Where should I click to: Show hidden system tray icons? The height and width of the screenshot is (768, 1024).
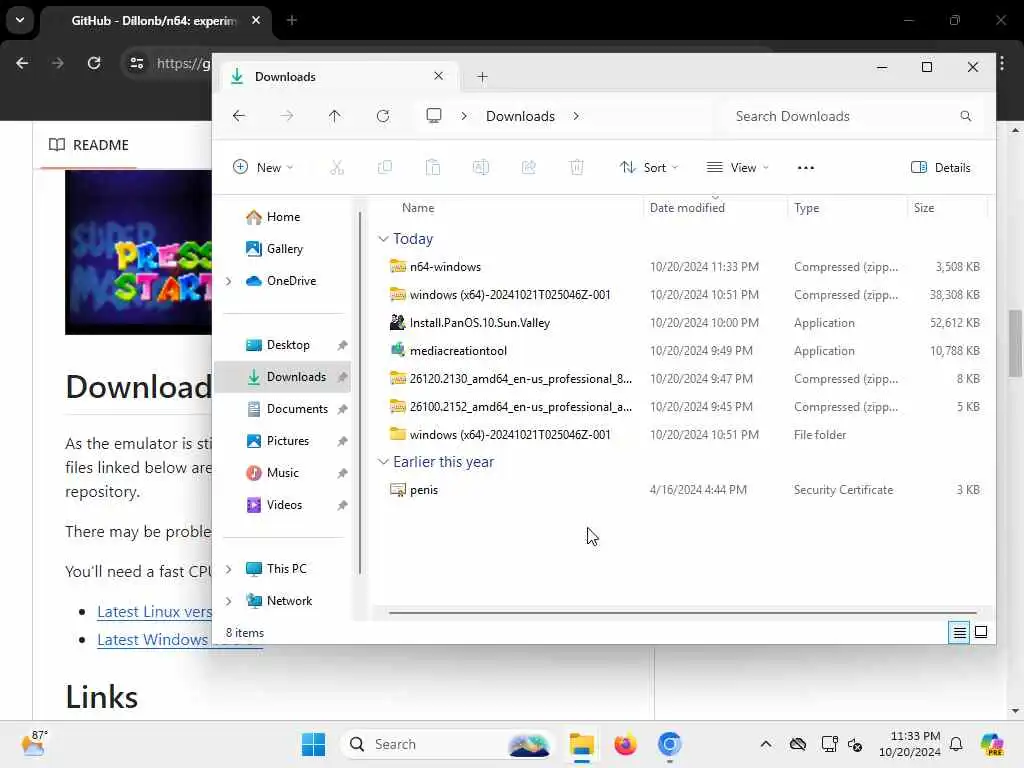[x=766, y=744]
